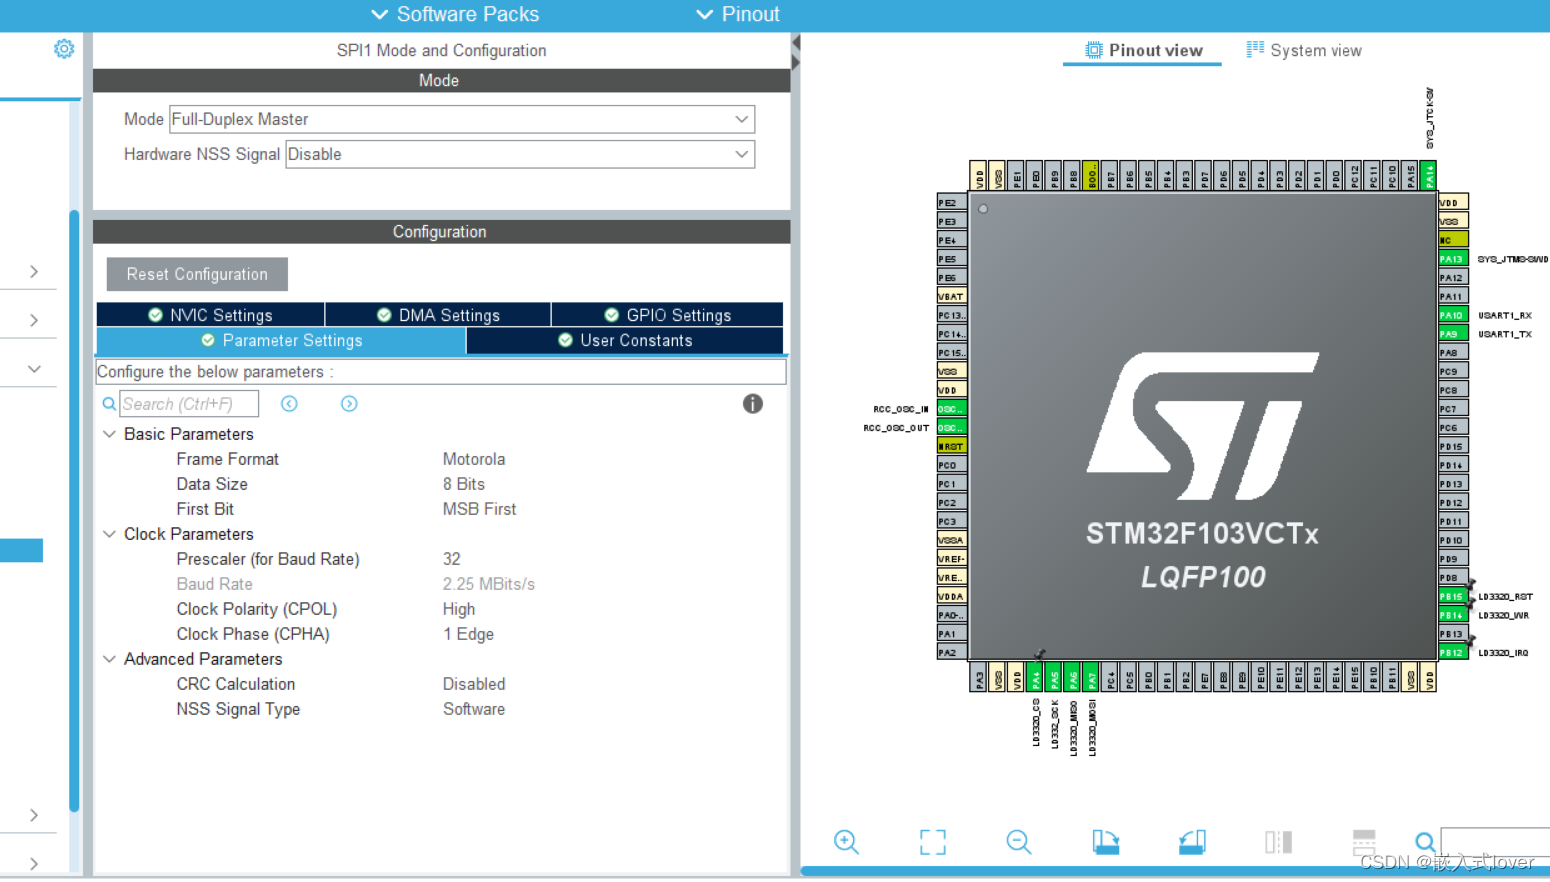Rotate chip clockwise icon
This screenshot has width=1550, height=882.
[1105, 842]
